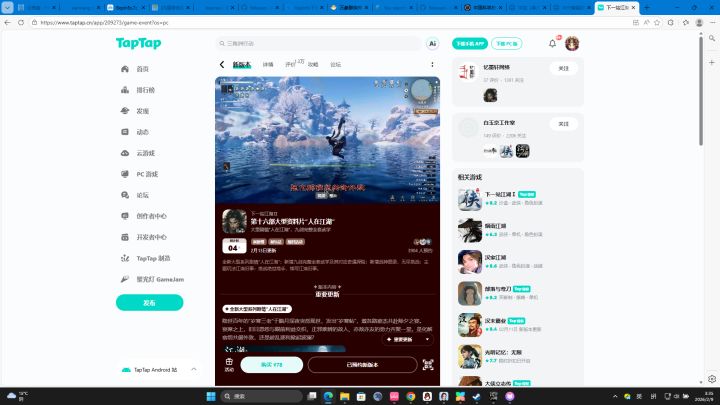Open 云游戏 cloud games in sidebar
The height and width of the screenshot is (405, 720).
145,153
